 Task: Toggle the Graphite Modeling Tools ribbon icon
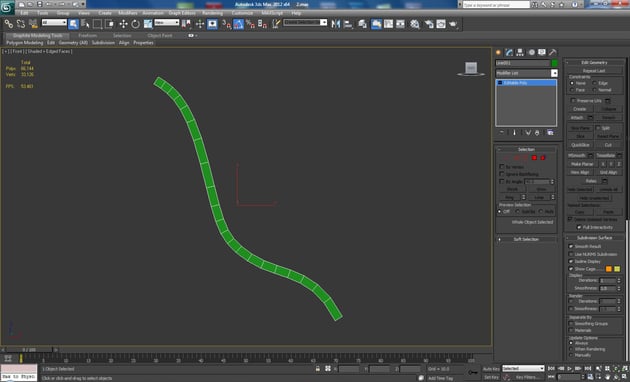(x=376, y=24)
